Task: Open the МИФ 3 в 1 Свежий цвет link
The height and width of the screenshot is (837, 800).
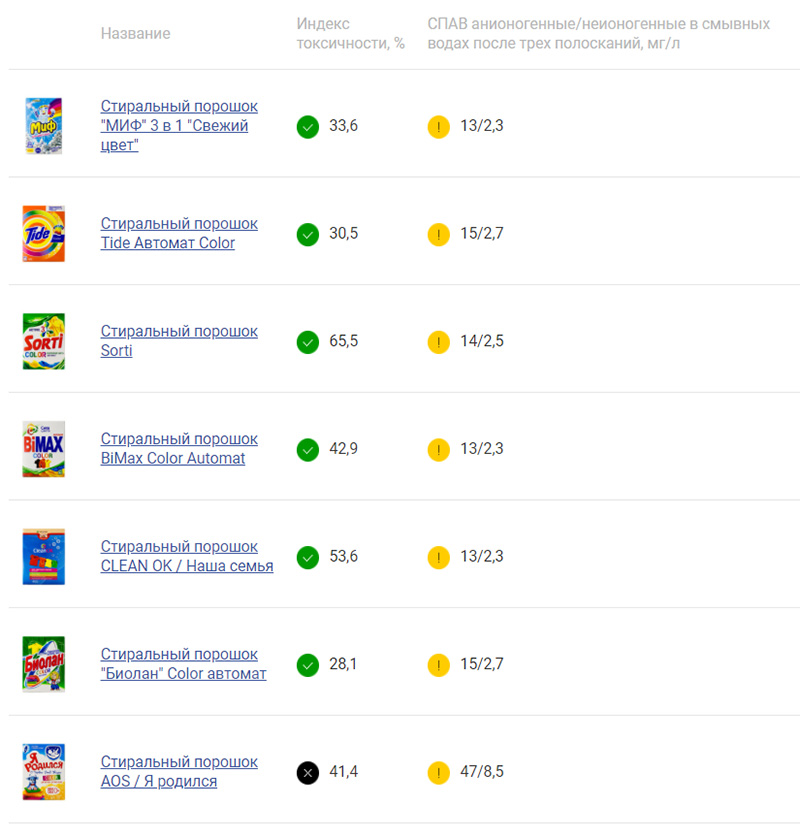Action: (x=179, y=125)
